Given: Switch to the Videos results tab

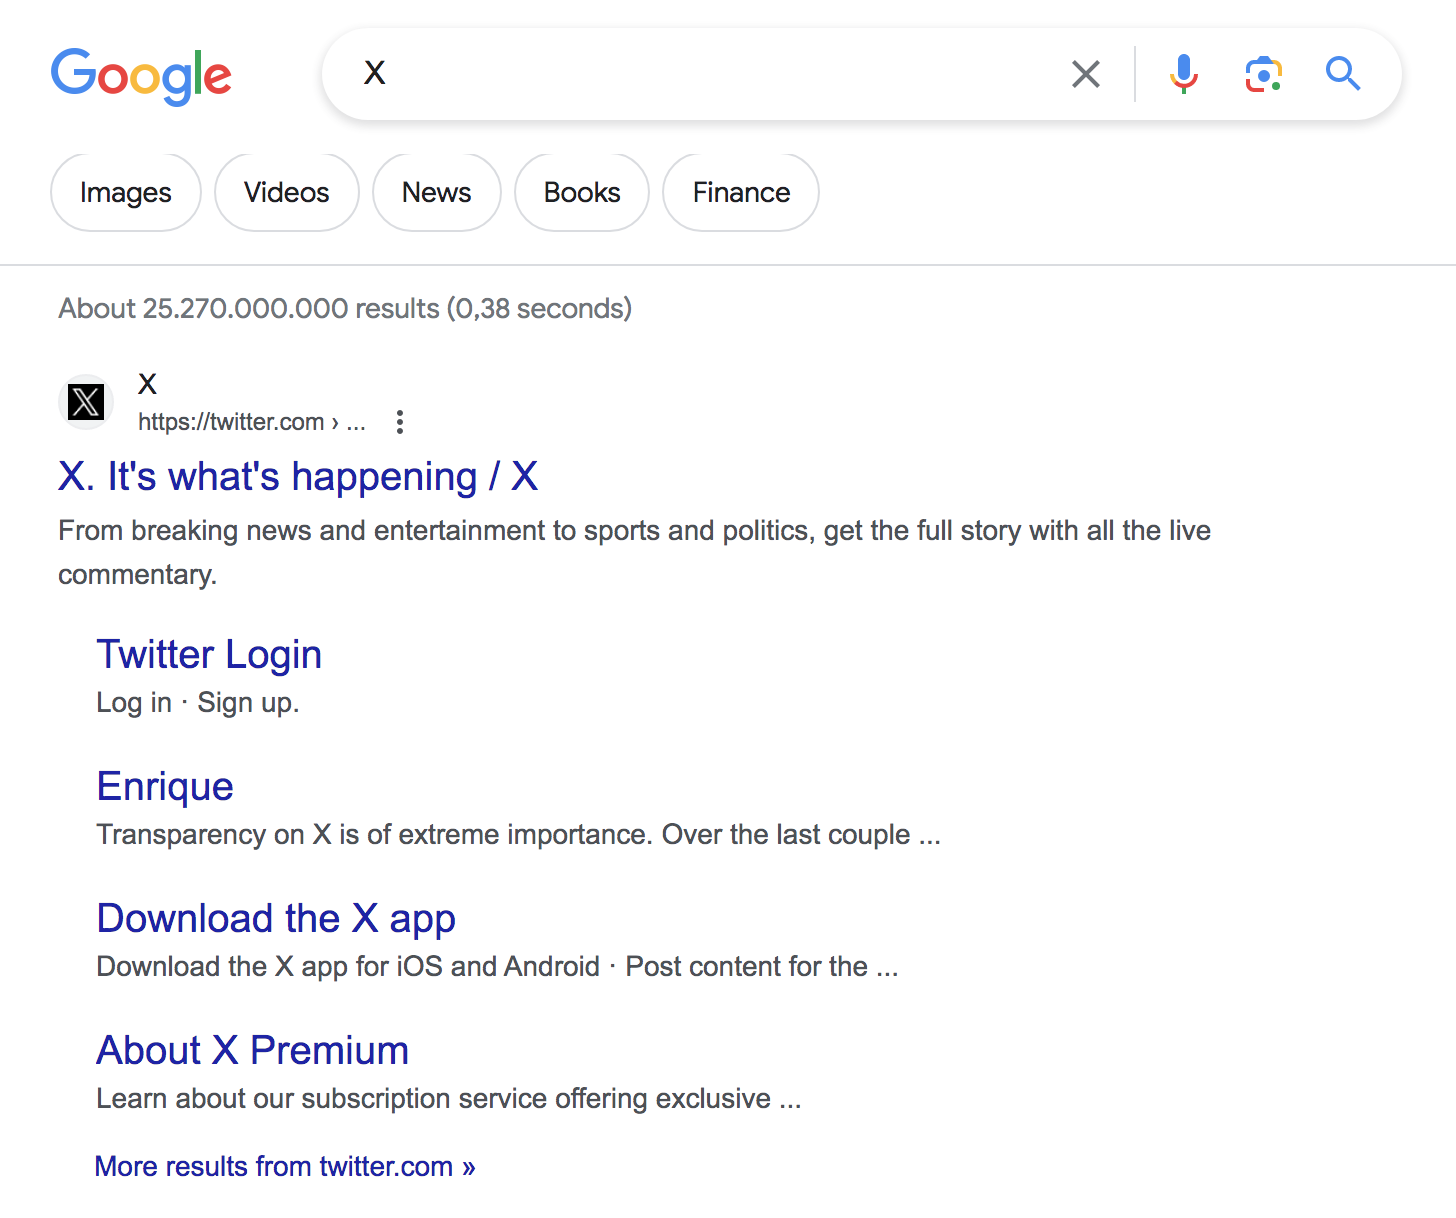Looking at the screenshot, I should (286, 192).
